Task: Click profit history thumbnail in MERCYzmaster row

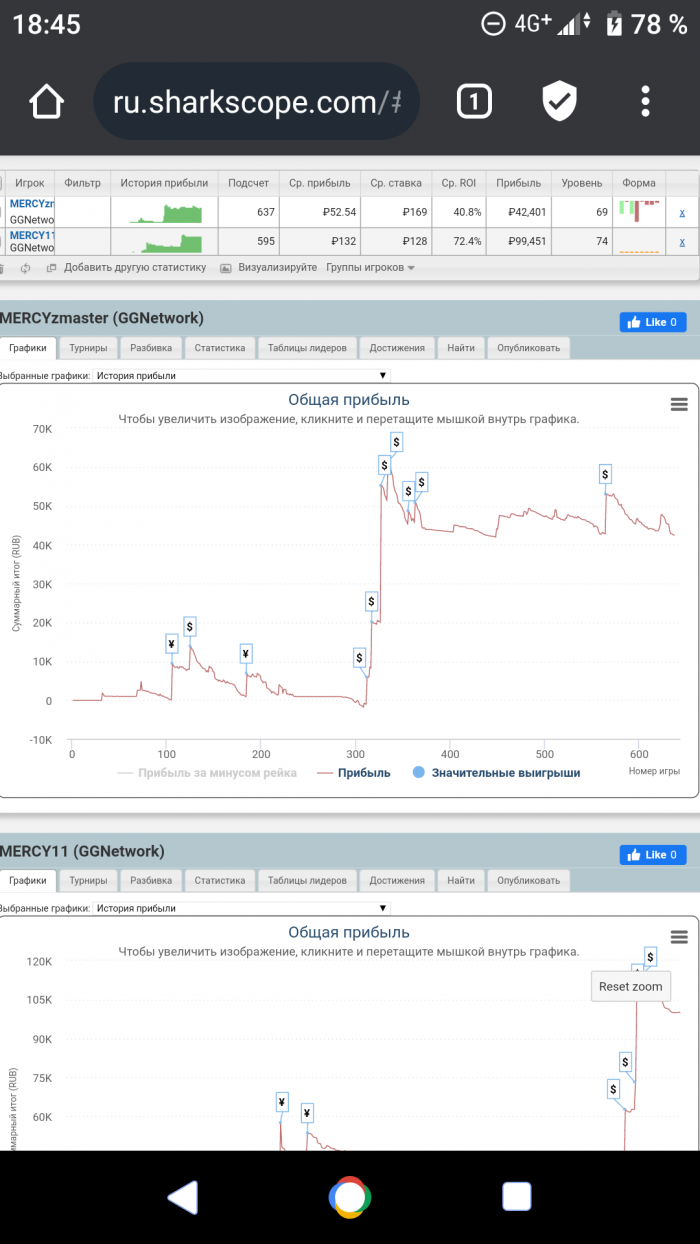Action: click(165, 212)
